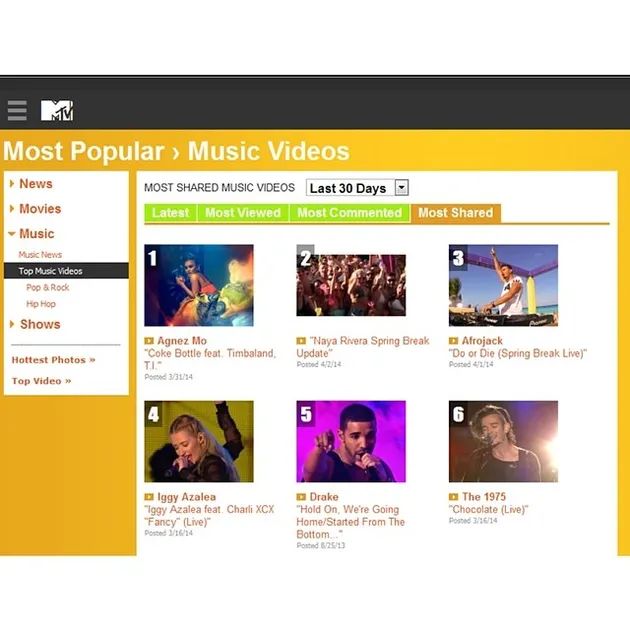Open "Do or Die (Spring Break Live)" title
630x630 pixels.
pyautogui.click(x=518, y=353)
